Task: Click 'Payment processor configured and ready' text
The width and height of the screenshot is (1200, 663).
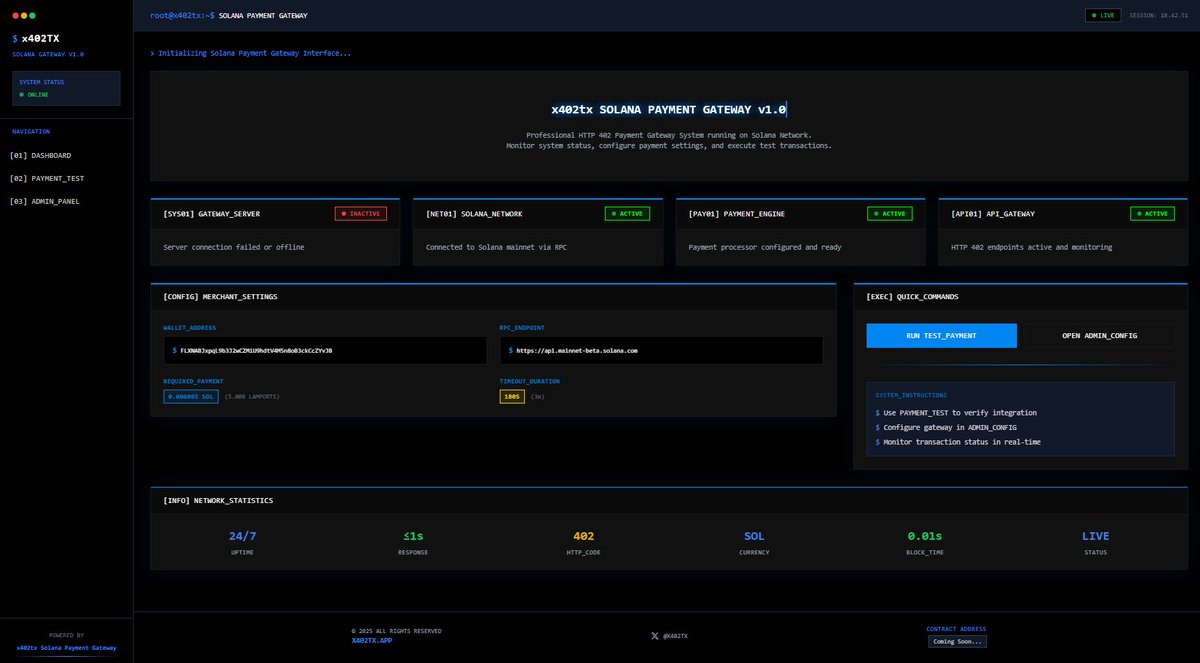Action: [x=766, y=246]
